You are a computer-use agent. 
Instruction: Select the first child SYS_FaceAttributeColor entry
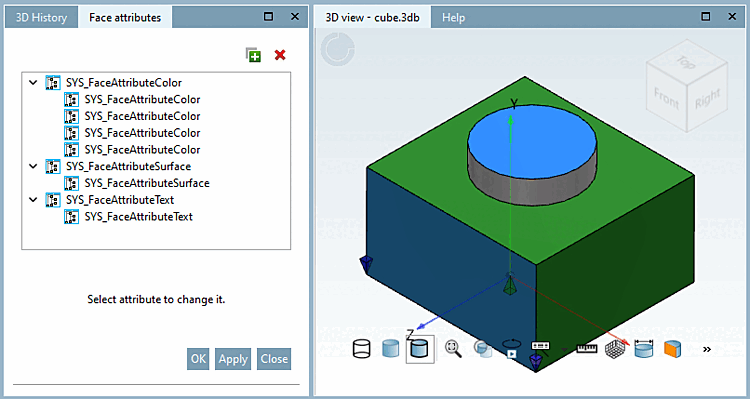[143, 100]
